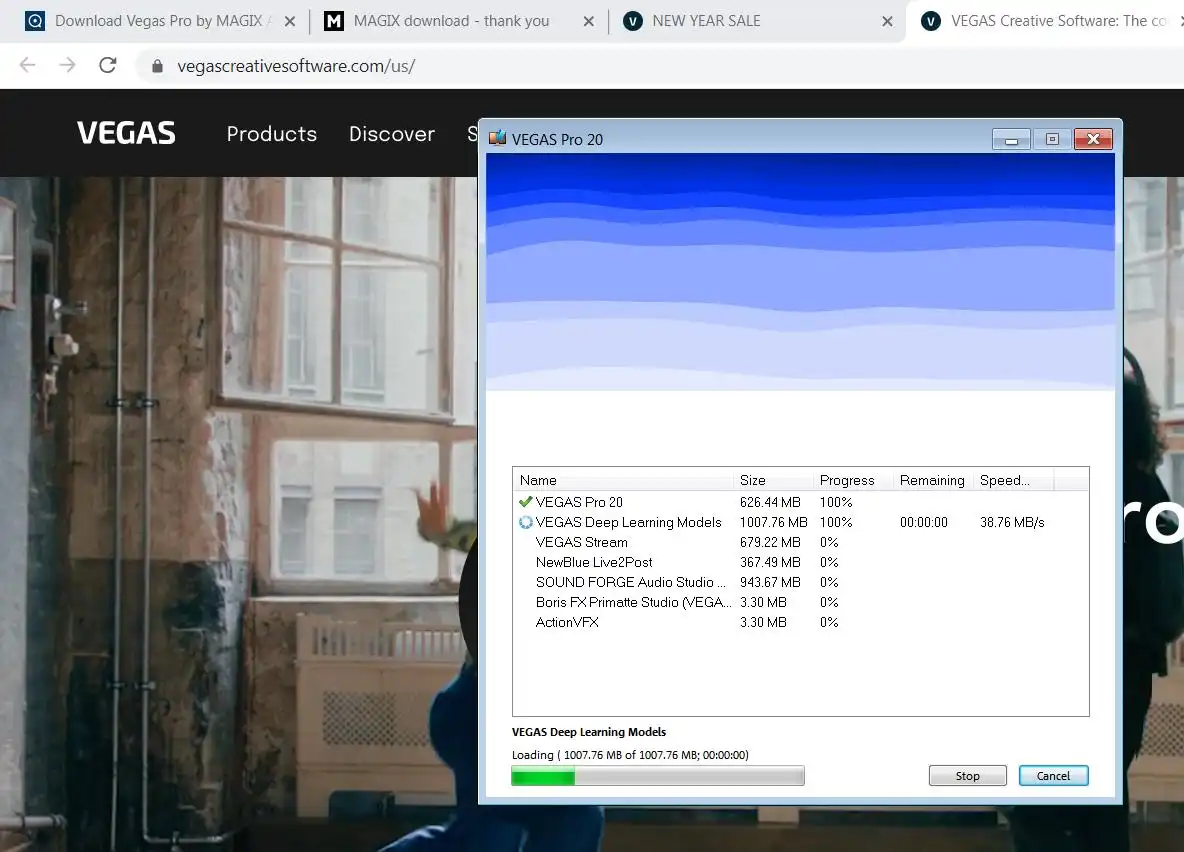This screenshot has width=1184, height=852.
Task: Click the bold VEGAS Deep Learning Models status label
Action: pyautogui.click(x=589, y=732)
